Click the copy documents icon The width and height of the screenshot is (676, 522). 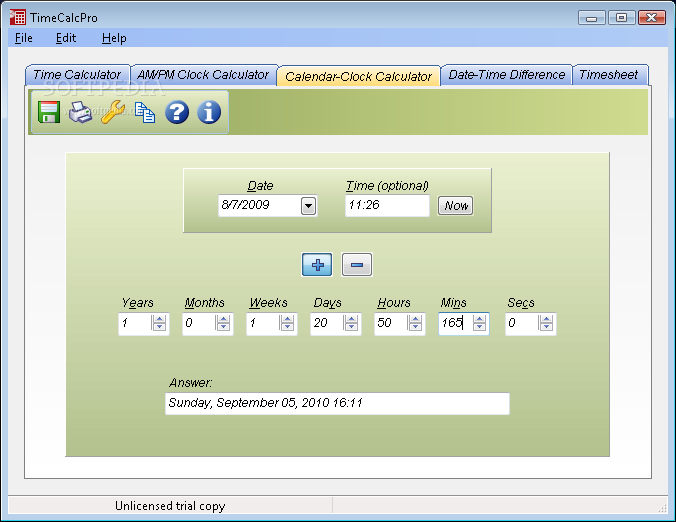(145, 113)
